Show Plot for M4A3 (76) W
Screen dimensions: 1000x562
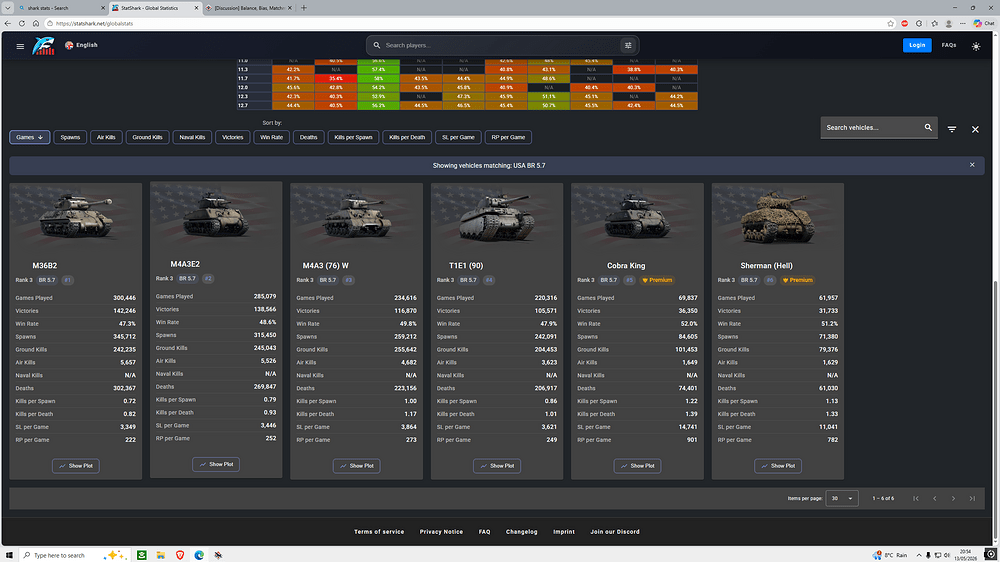coord(357,466)
